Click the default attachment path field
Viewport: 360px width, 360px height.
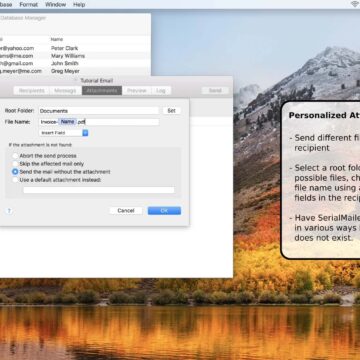tap(99, 190)
